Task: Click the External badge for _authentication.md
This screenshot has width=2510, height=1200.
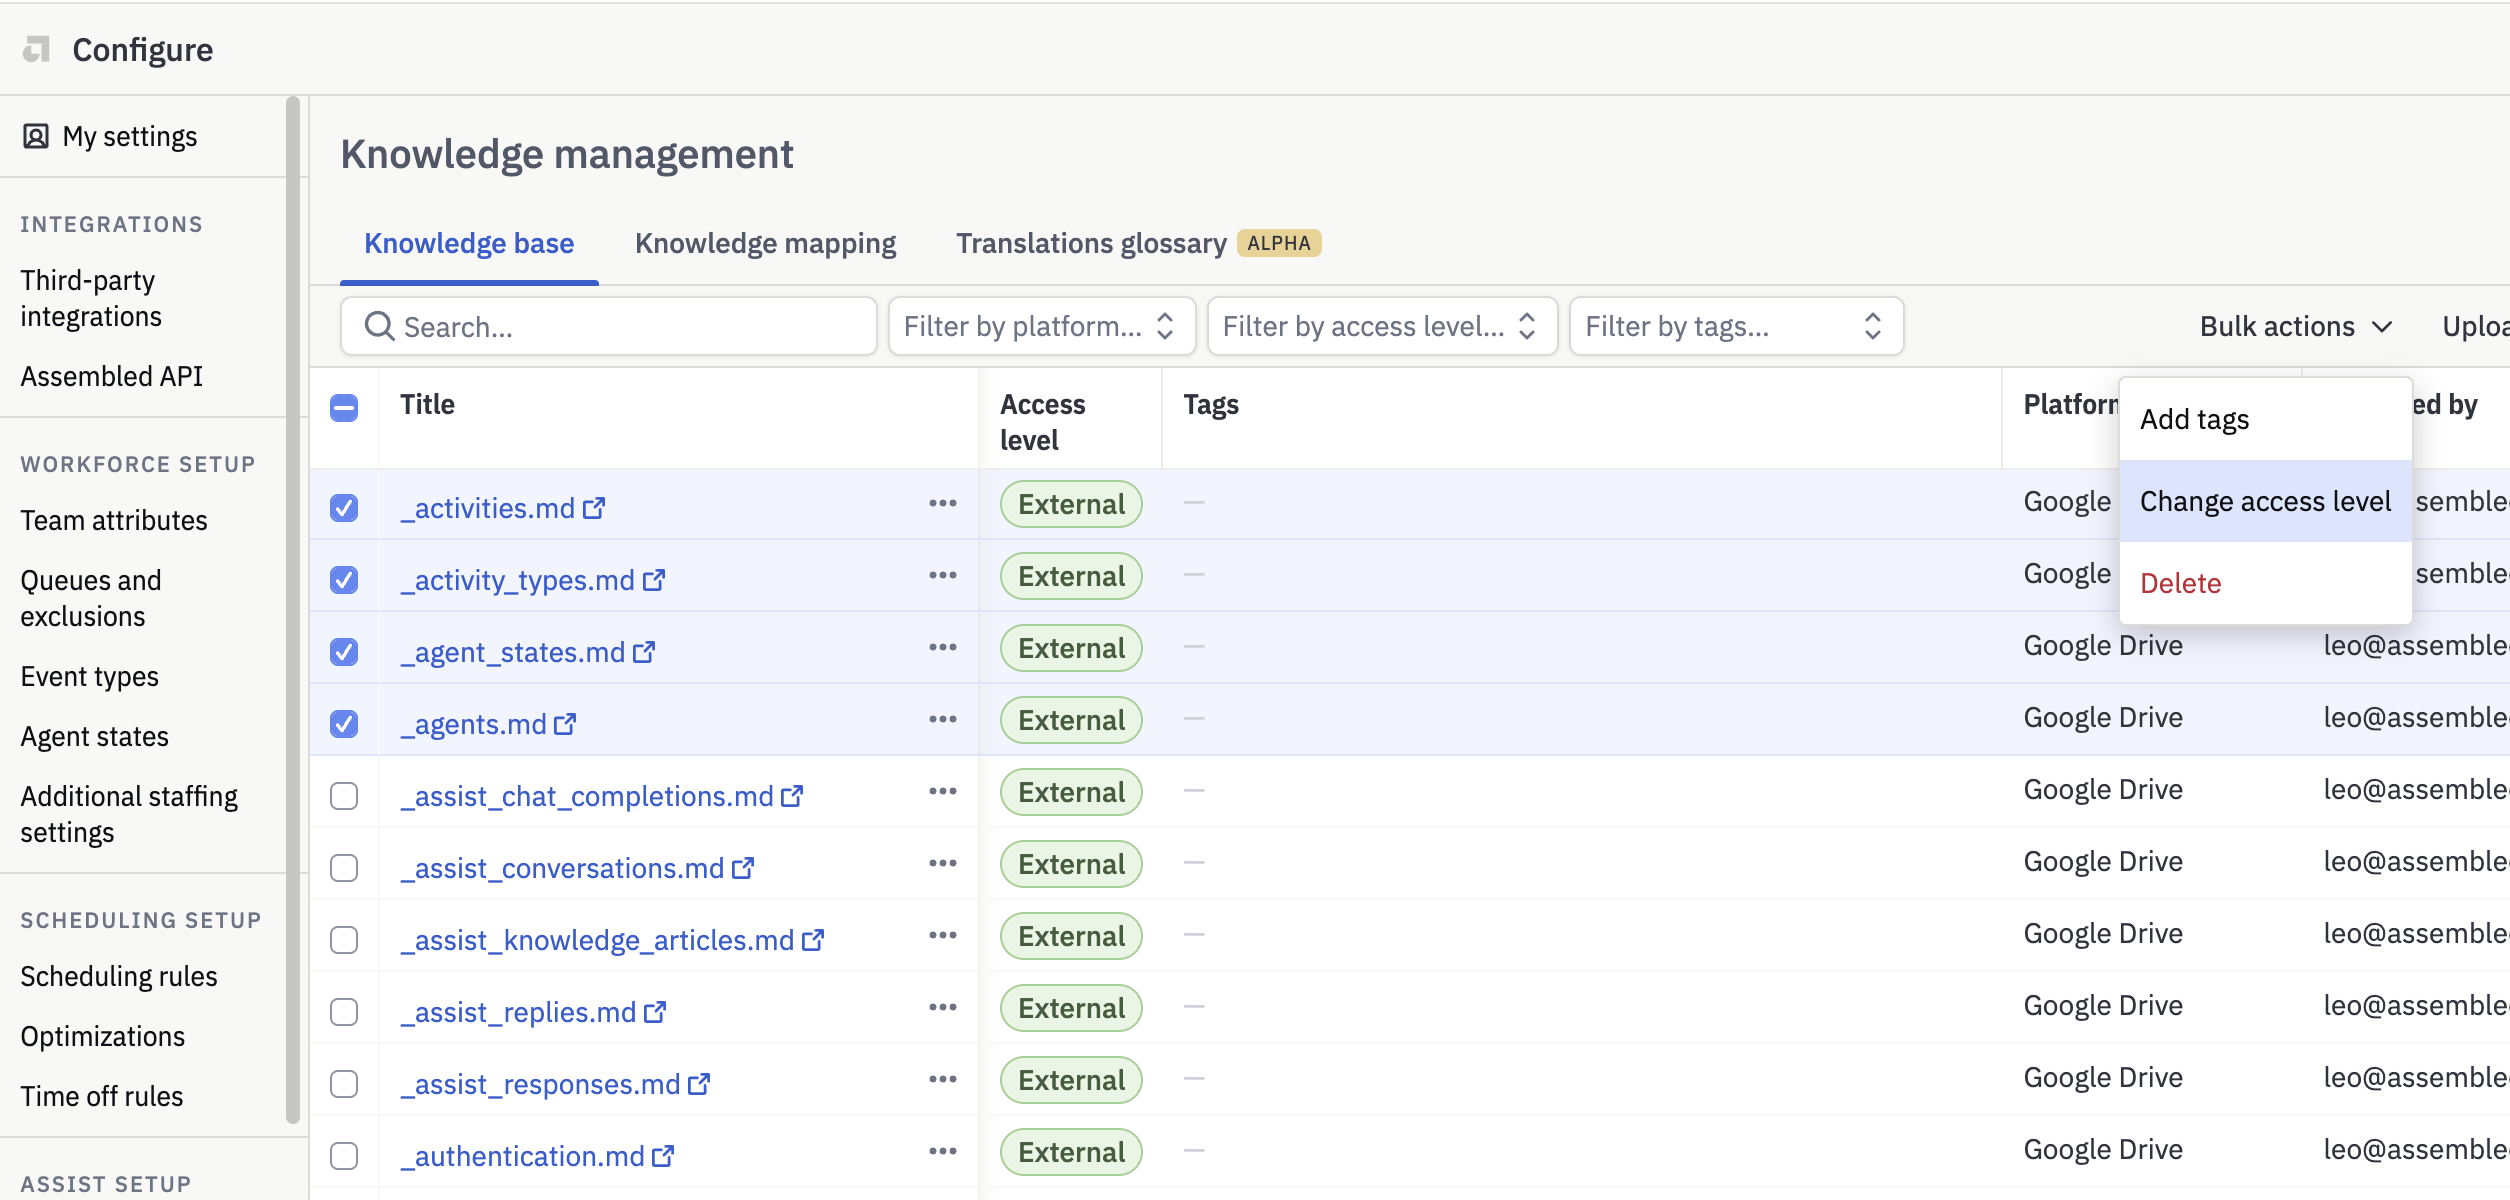Action: [1072, 1152]
